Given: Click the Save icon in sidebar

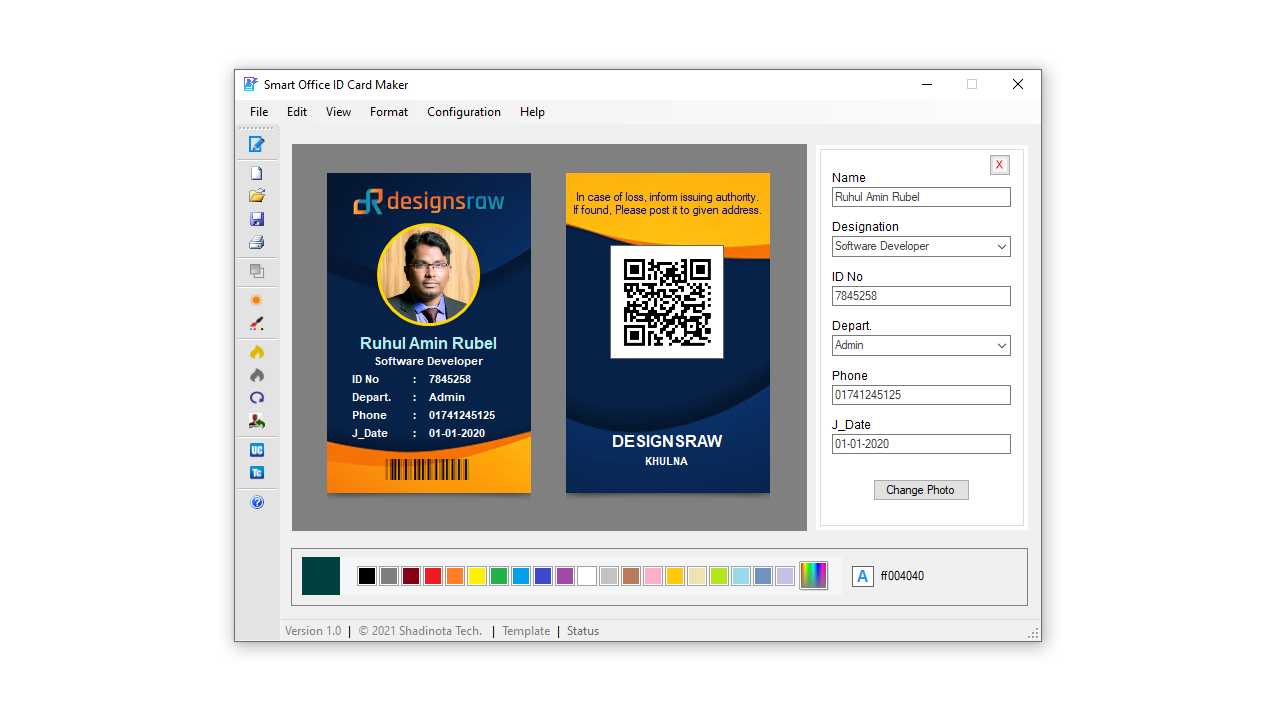Looking at the screenshot, I should point(256,219).
